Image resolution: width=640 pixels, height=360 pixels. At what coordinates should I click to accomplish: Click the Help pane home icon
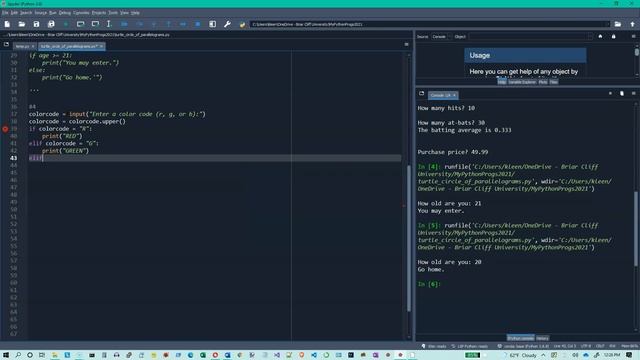coord(600,36)
